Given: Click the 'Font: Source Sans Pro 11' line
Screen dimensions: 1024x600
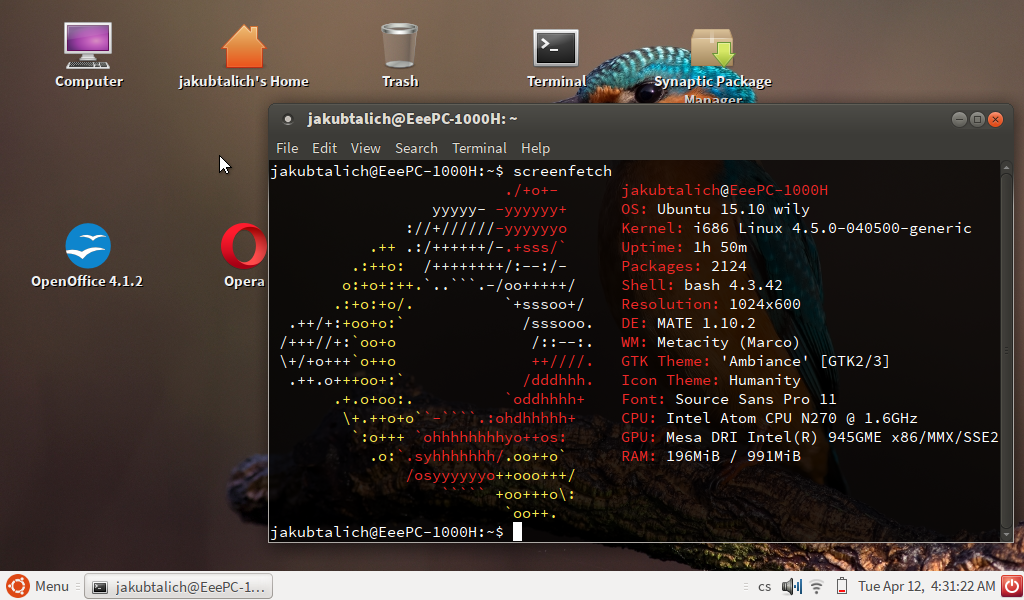Looking at the screenshot, I should 729,399.
